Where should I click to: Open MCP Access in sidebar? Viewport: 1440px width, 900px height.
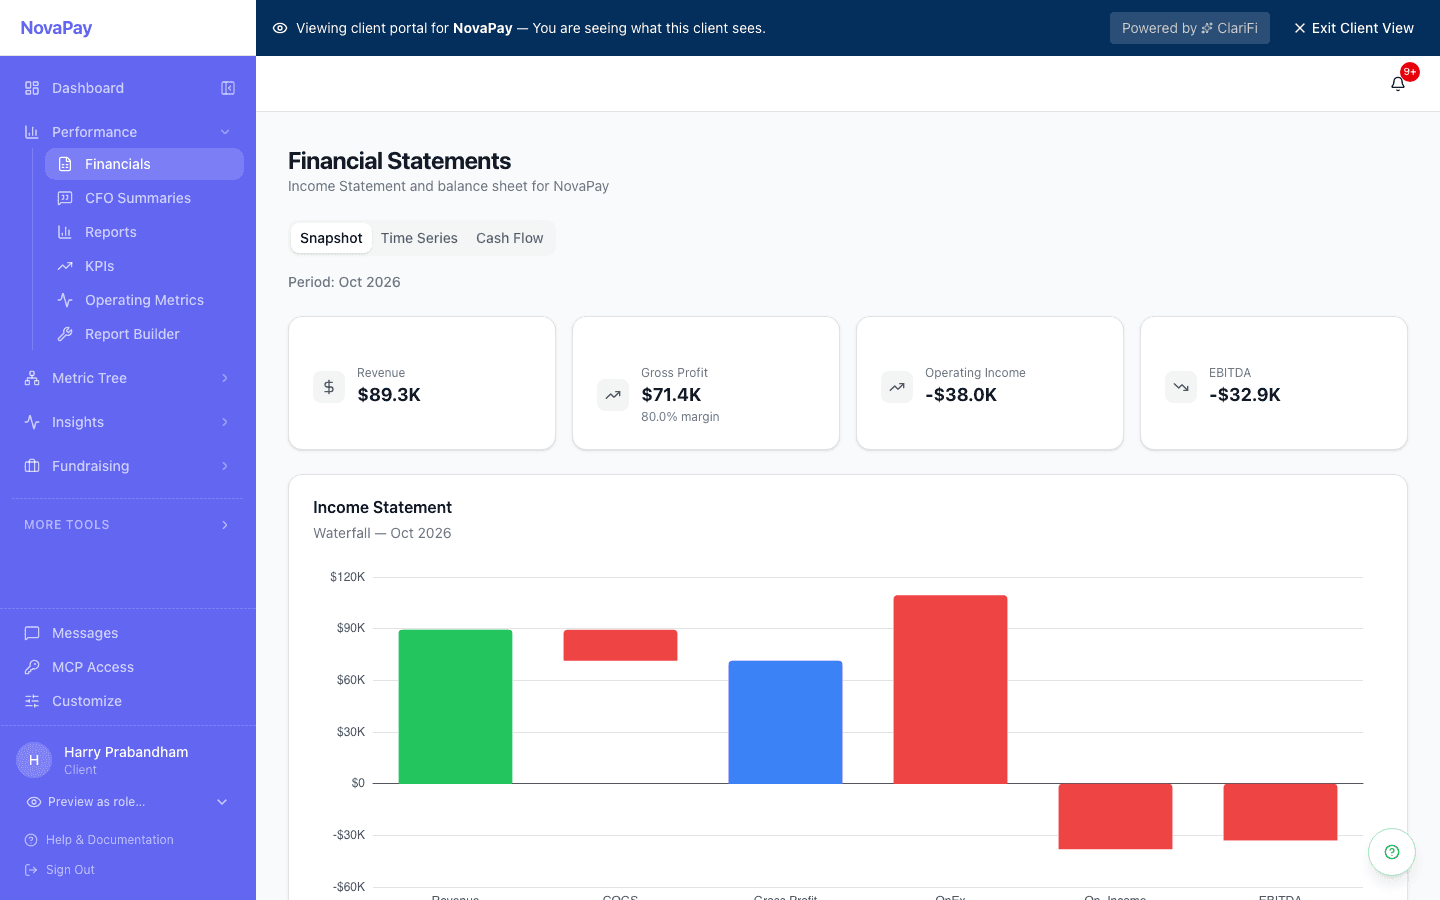(x=128, y=667)
